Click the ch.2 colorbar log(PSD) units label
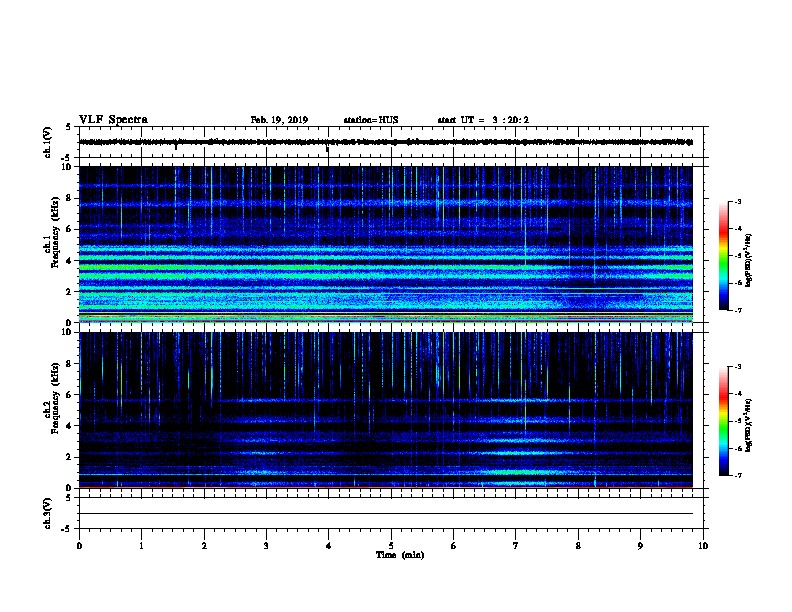The width and height of the screenshot is (792, 612). (748, 425)
